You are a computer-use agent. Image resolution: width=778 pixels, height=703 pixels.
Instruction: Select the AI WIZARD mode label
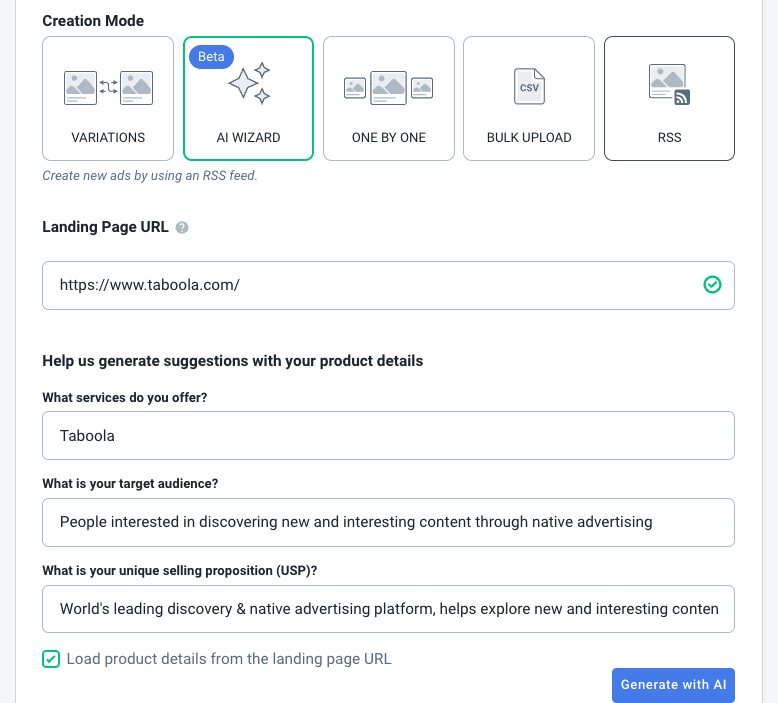pos(249,137)
